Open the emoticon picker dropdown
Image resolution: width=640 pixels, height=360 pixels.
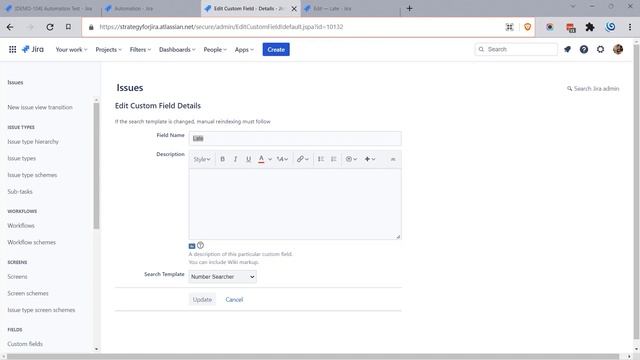pyautogui.click(x=351, y=159)
